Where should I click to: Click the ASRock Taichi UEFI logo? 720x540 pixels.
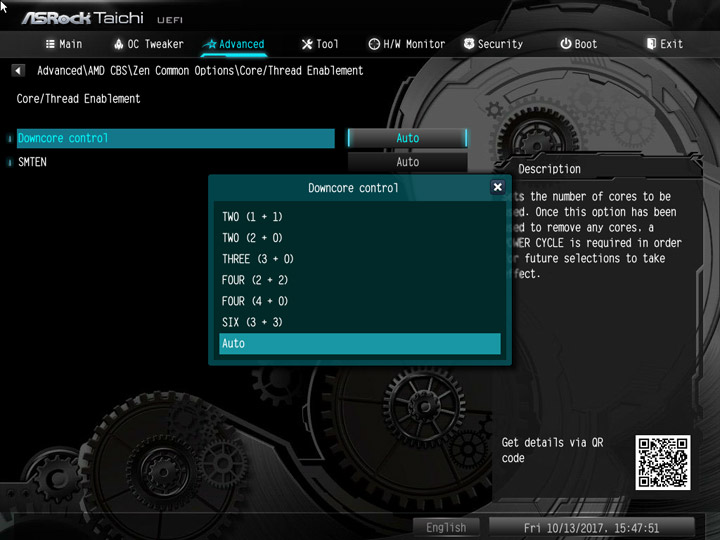tap(102, 18)
